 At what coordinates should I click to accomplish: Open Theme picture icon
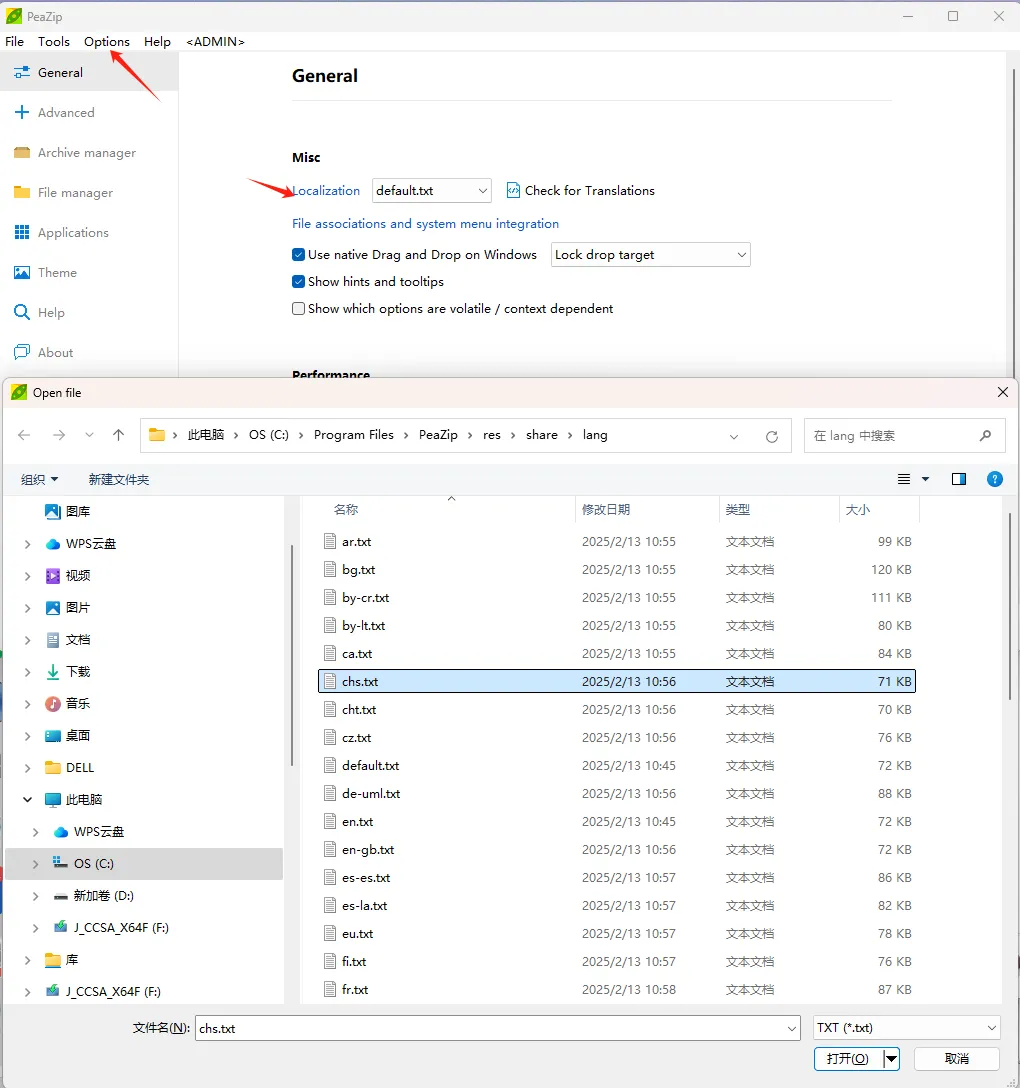point(22,272)
